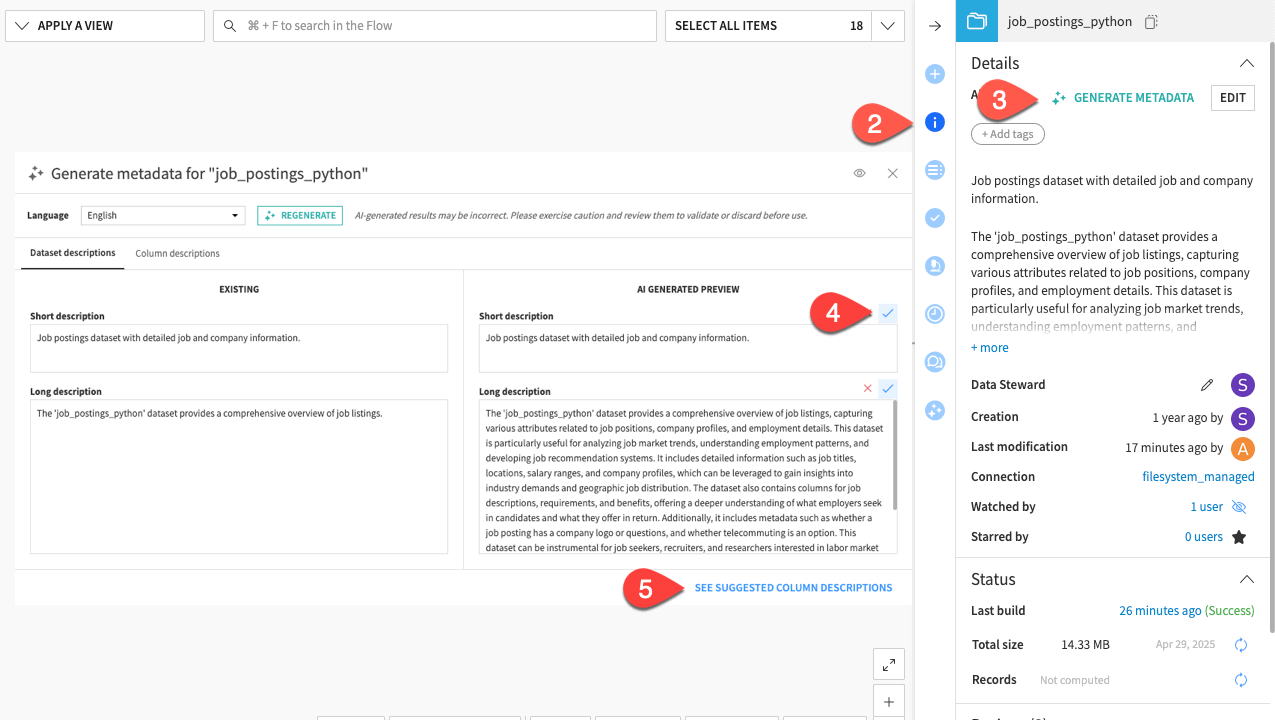Open the Schema panel icon below the info icon
The image size is (1275, 720).
(x=934, y=170)
